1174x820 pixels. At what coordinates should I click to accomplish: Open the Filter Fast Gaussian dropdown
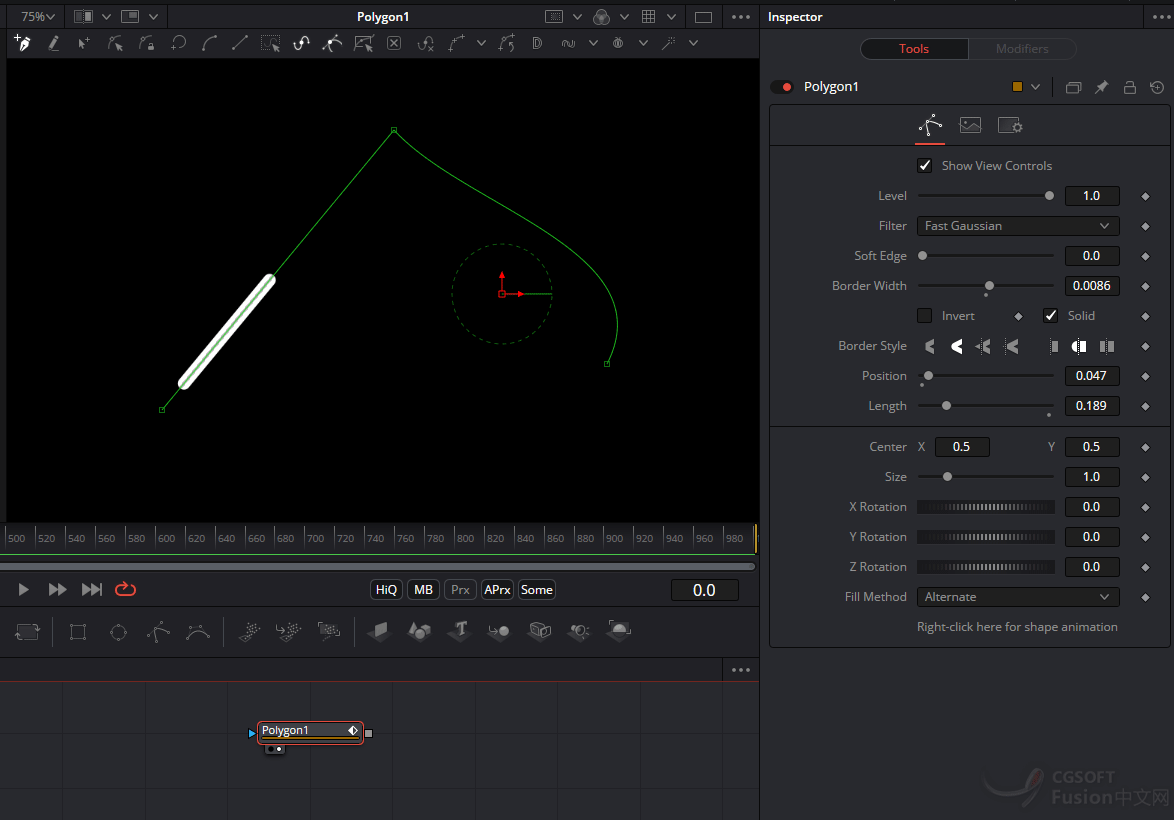coord(1017,226)
